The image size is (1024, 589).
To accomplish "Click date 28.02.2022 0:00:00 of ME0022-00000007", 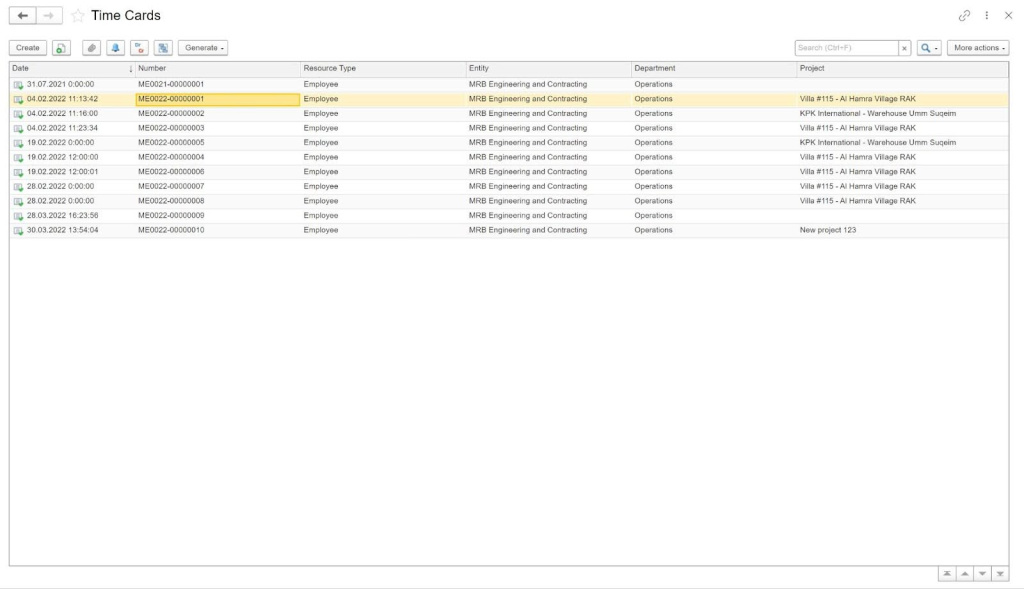I will 60,186.
